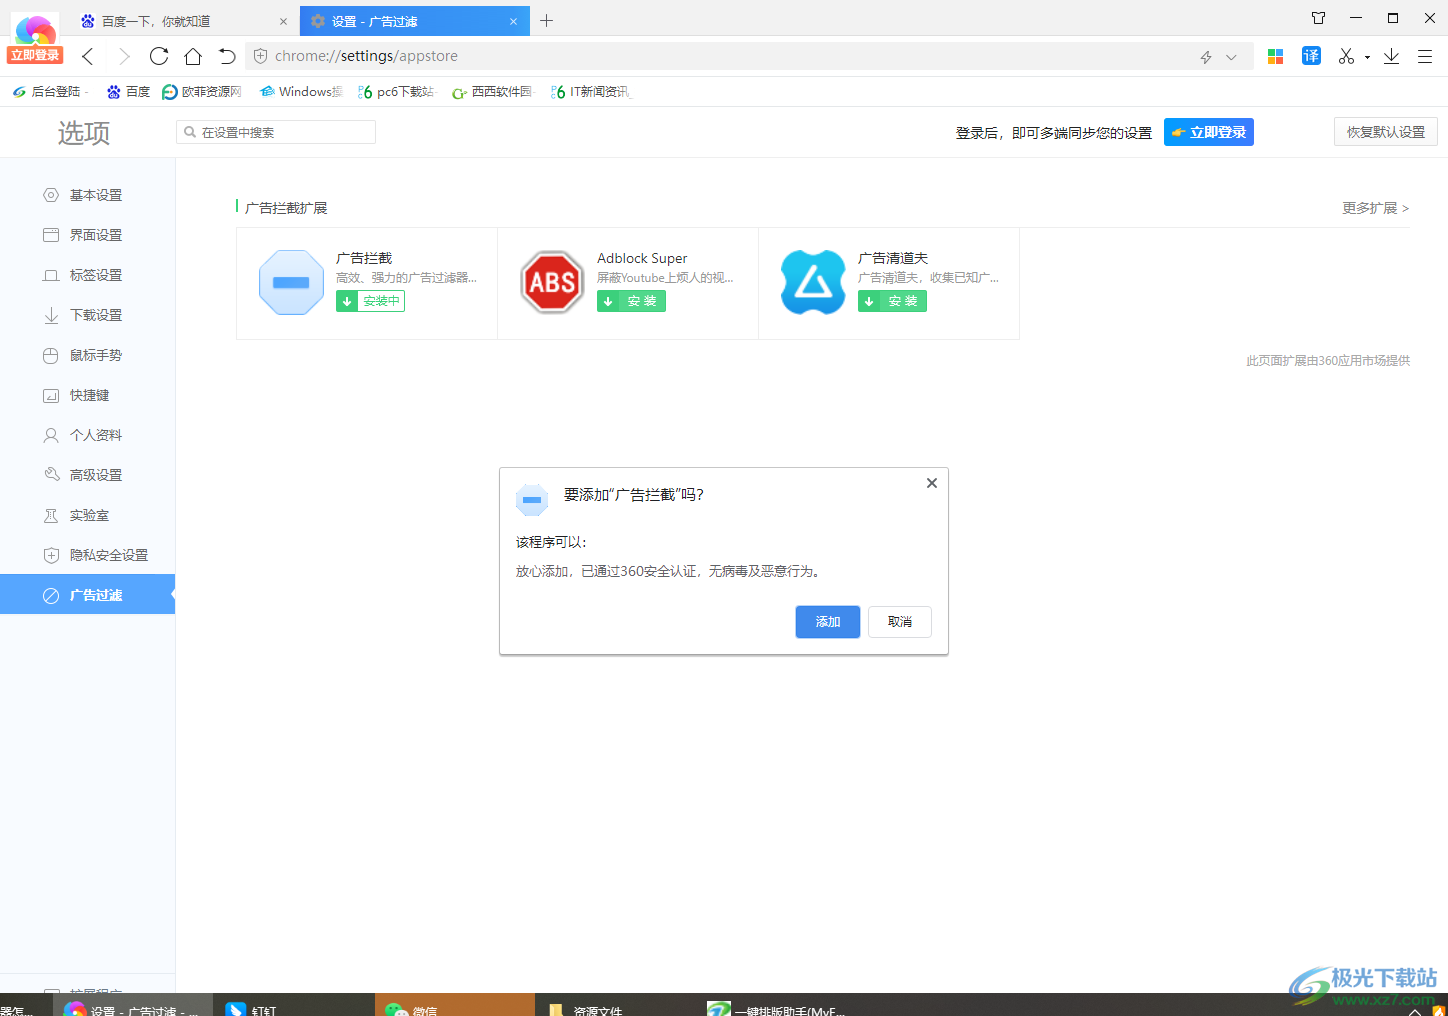The image size is (1448, 1016).
Task: Click the 广告清道夫 extension icon
Action: 813,282
